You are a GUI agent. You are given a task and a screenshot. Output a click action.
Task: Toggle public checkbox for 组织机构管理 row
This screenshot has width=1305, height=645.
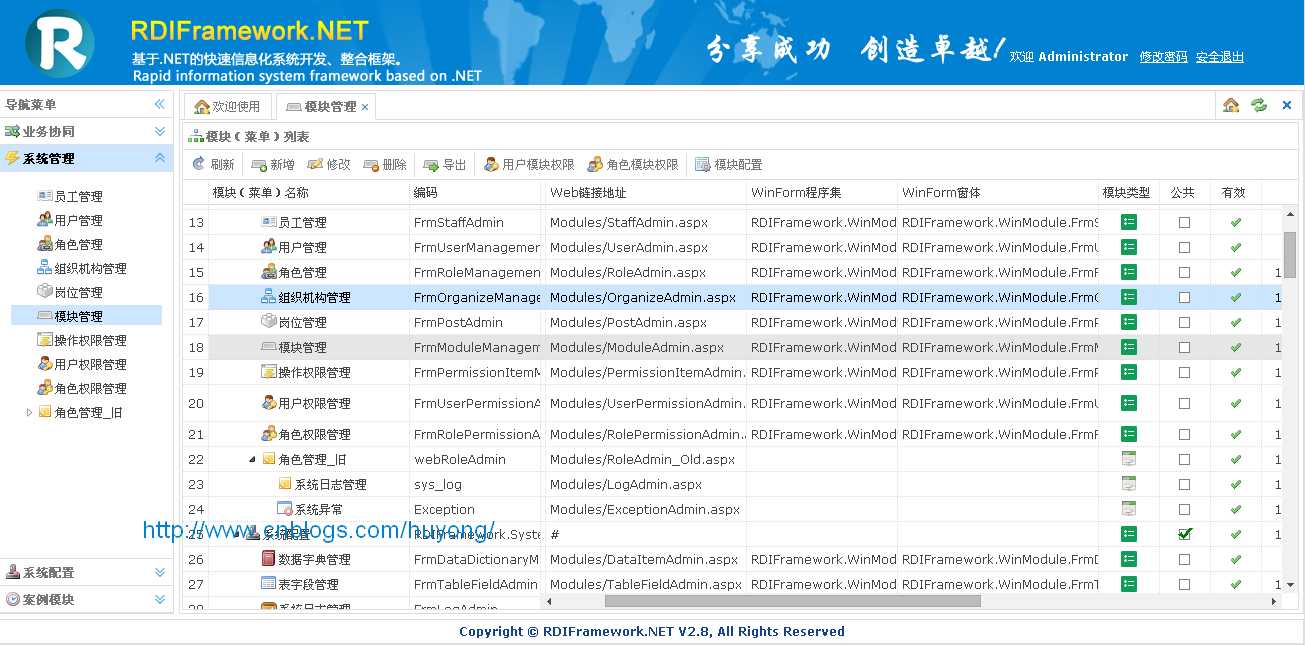pyautogui.click(x=1184, y=297)
